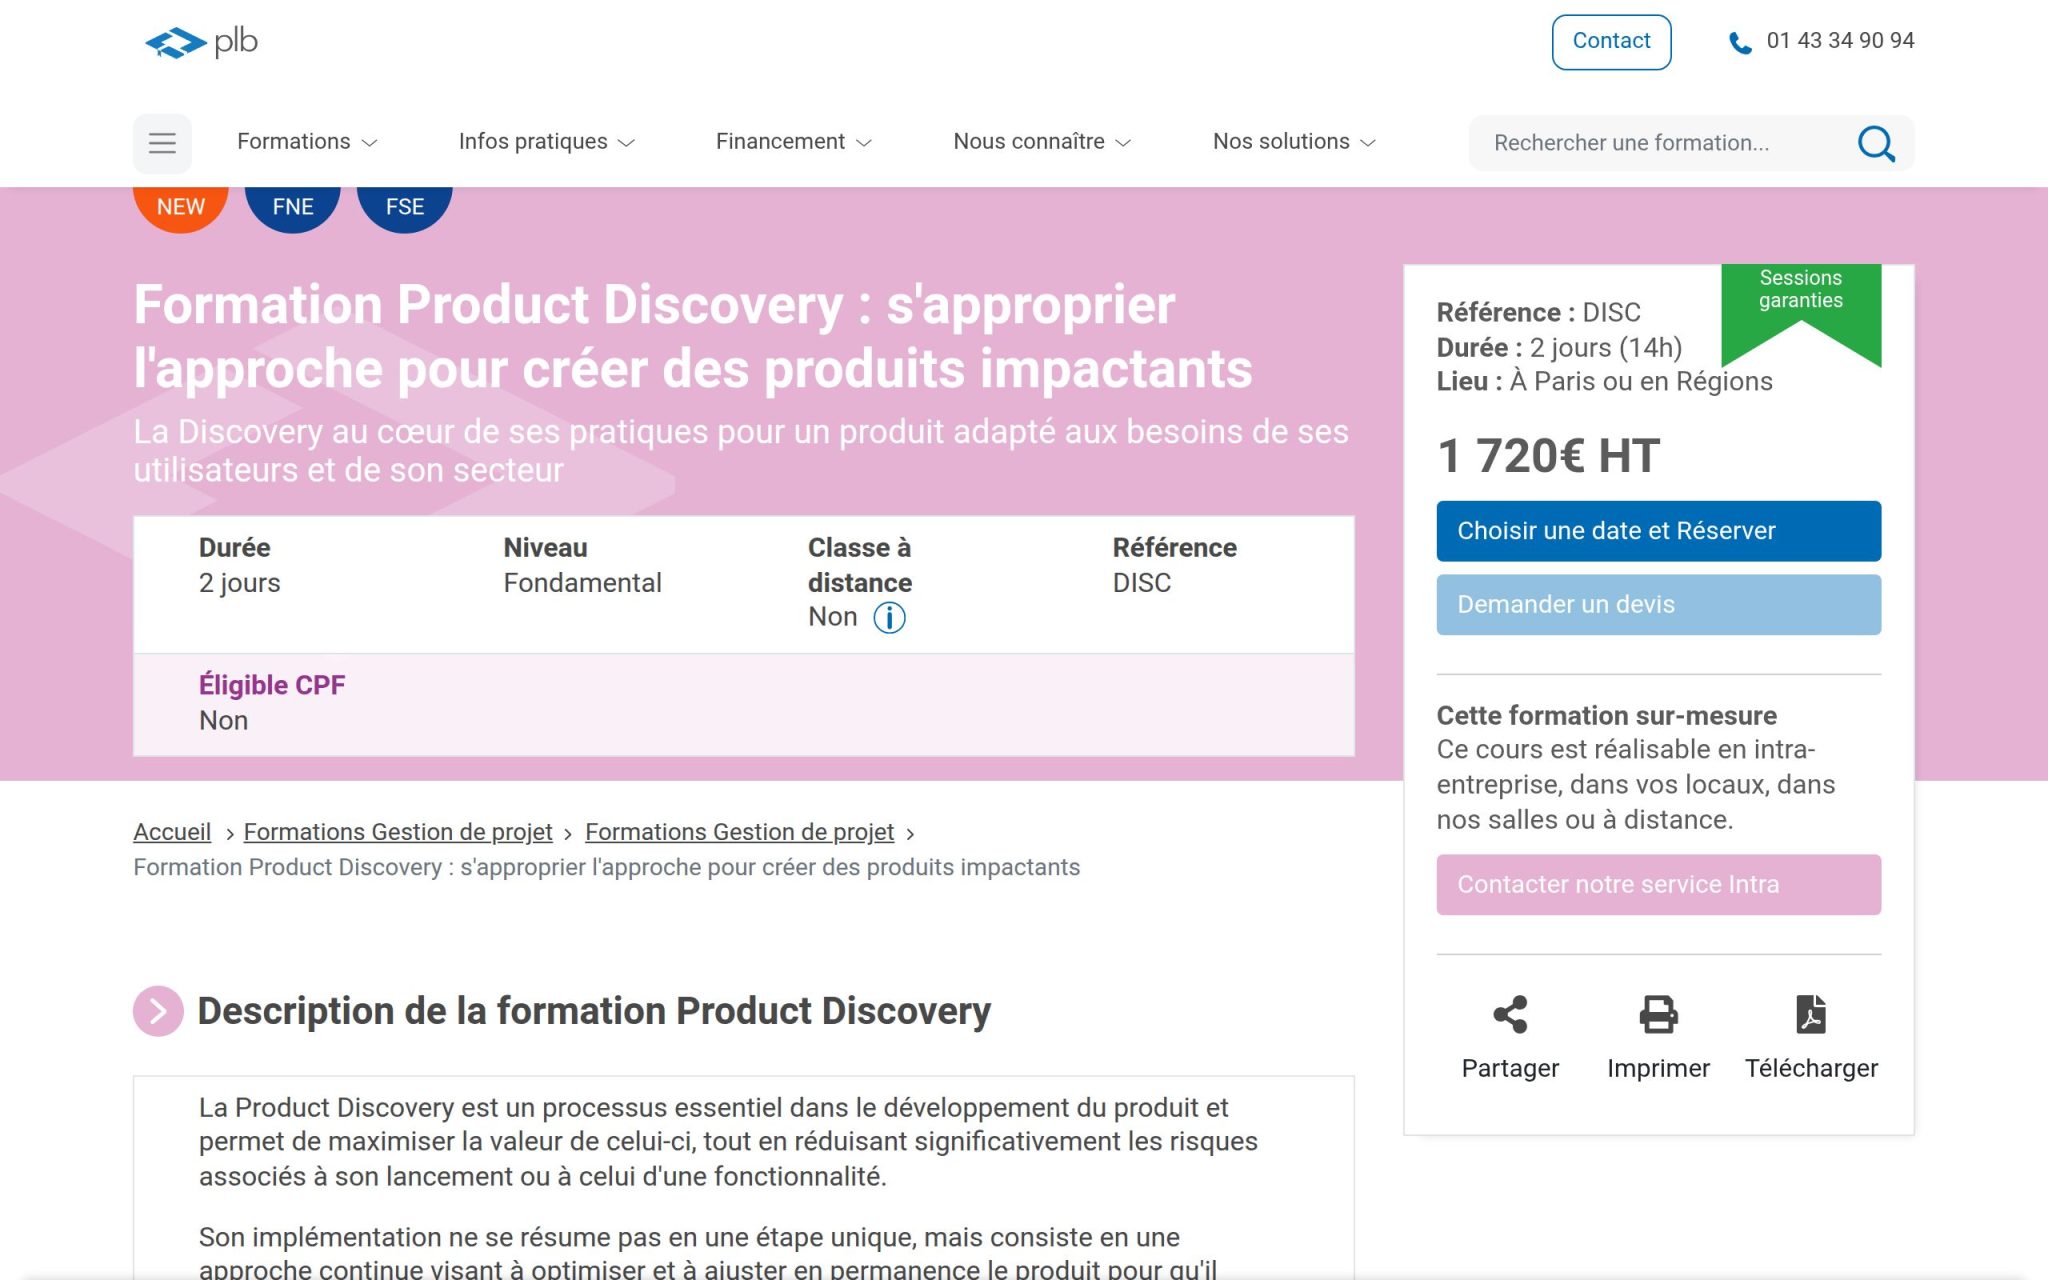Click 'Choisir une date et Réserver'
This screenshot has width=2048, height=1280.
pos(1658,530)
